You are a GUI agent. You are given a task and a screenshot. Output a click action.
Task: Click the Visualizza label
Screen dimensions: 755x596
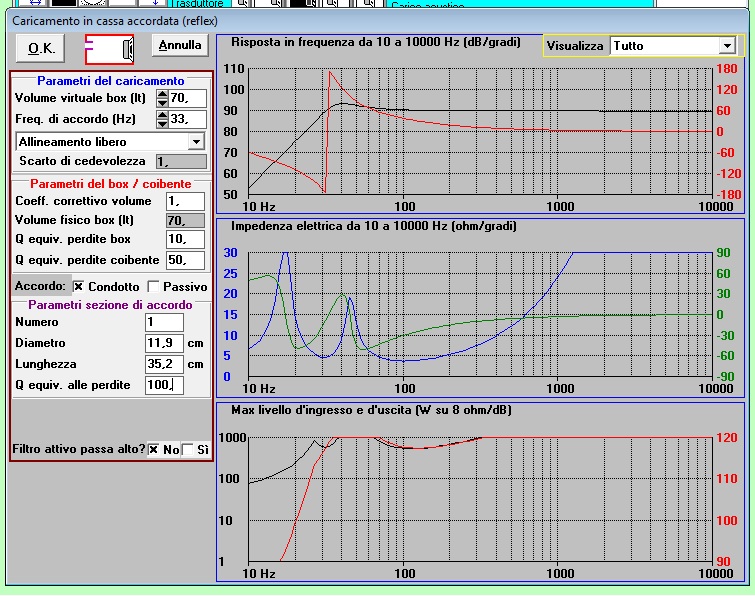tap(575, 46)
